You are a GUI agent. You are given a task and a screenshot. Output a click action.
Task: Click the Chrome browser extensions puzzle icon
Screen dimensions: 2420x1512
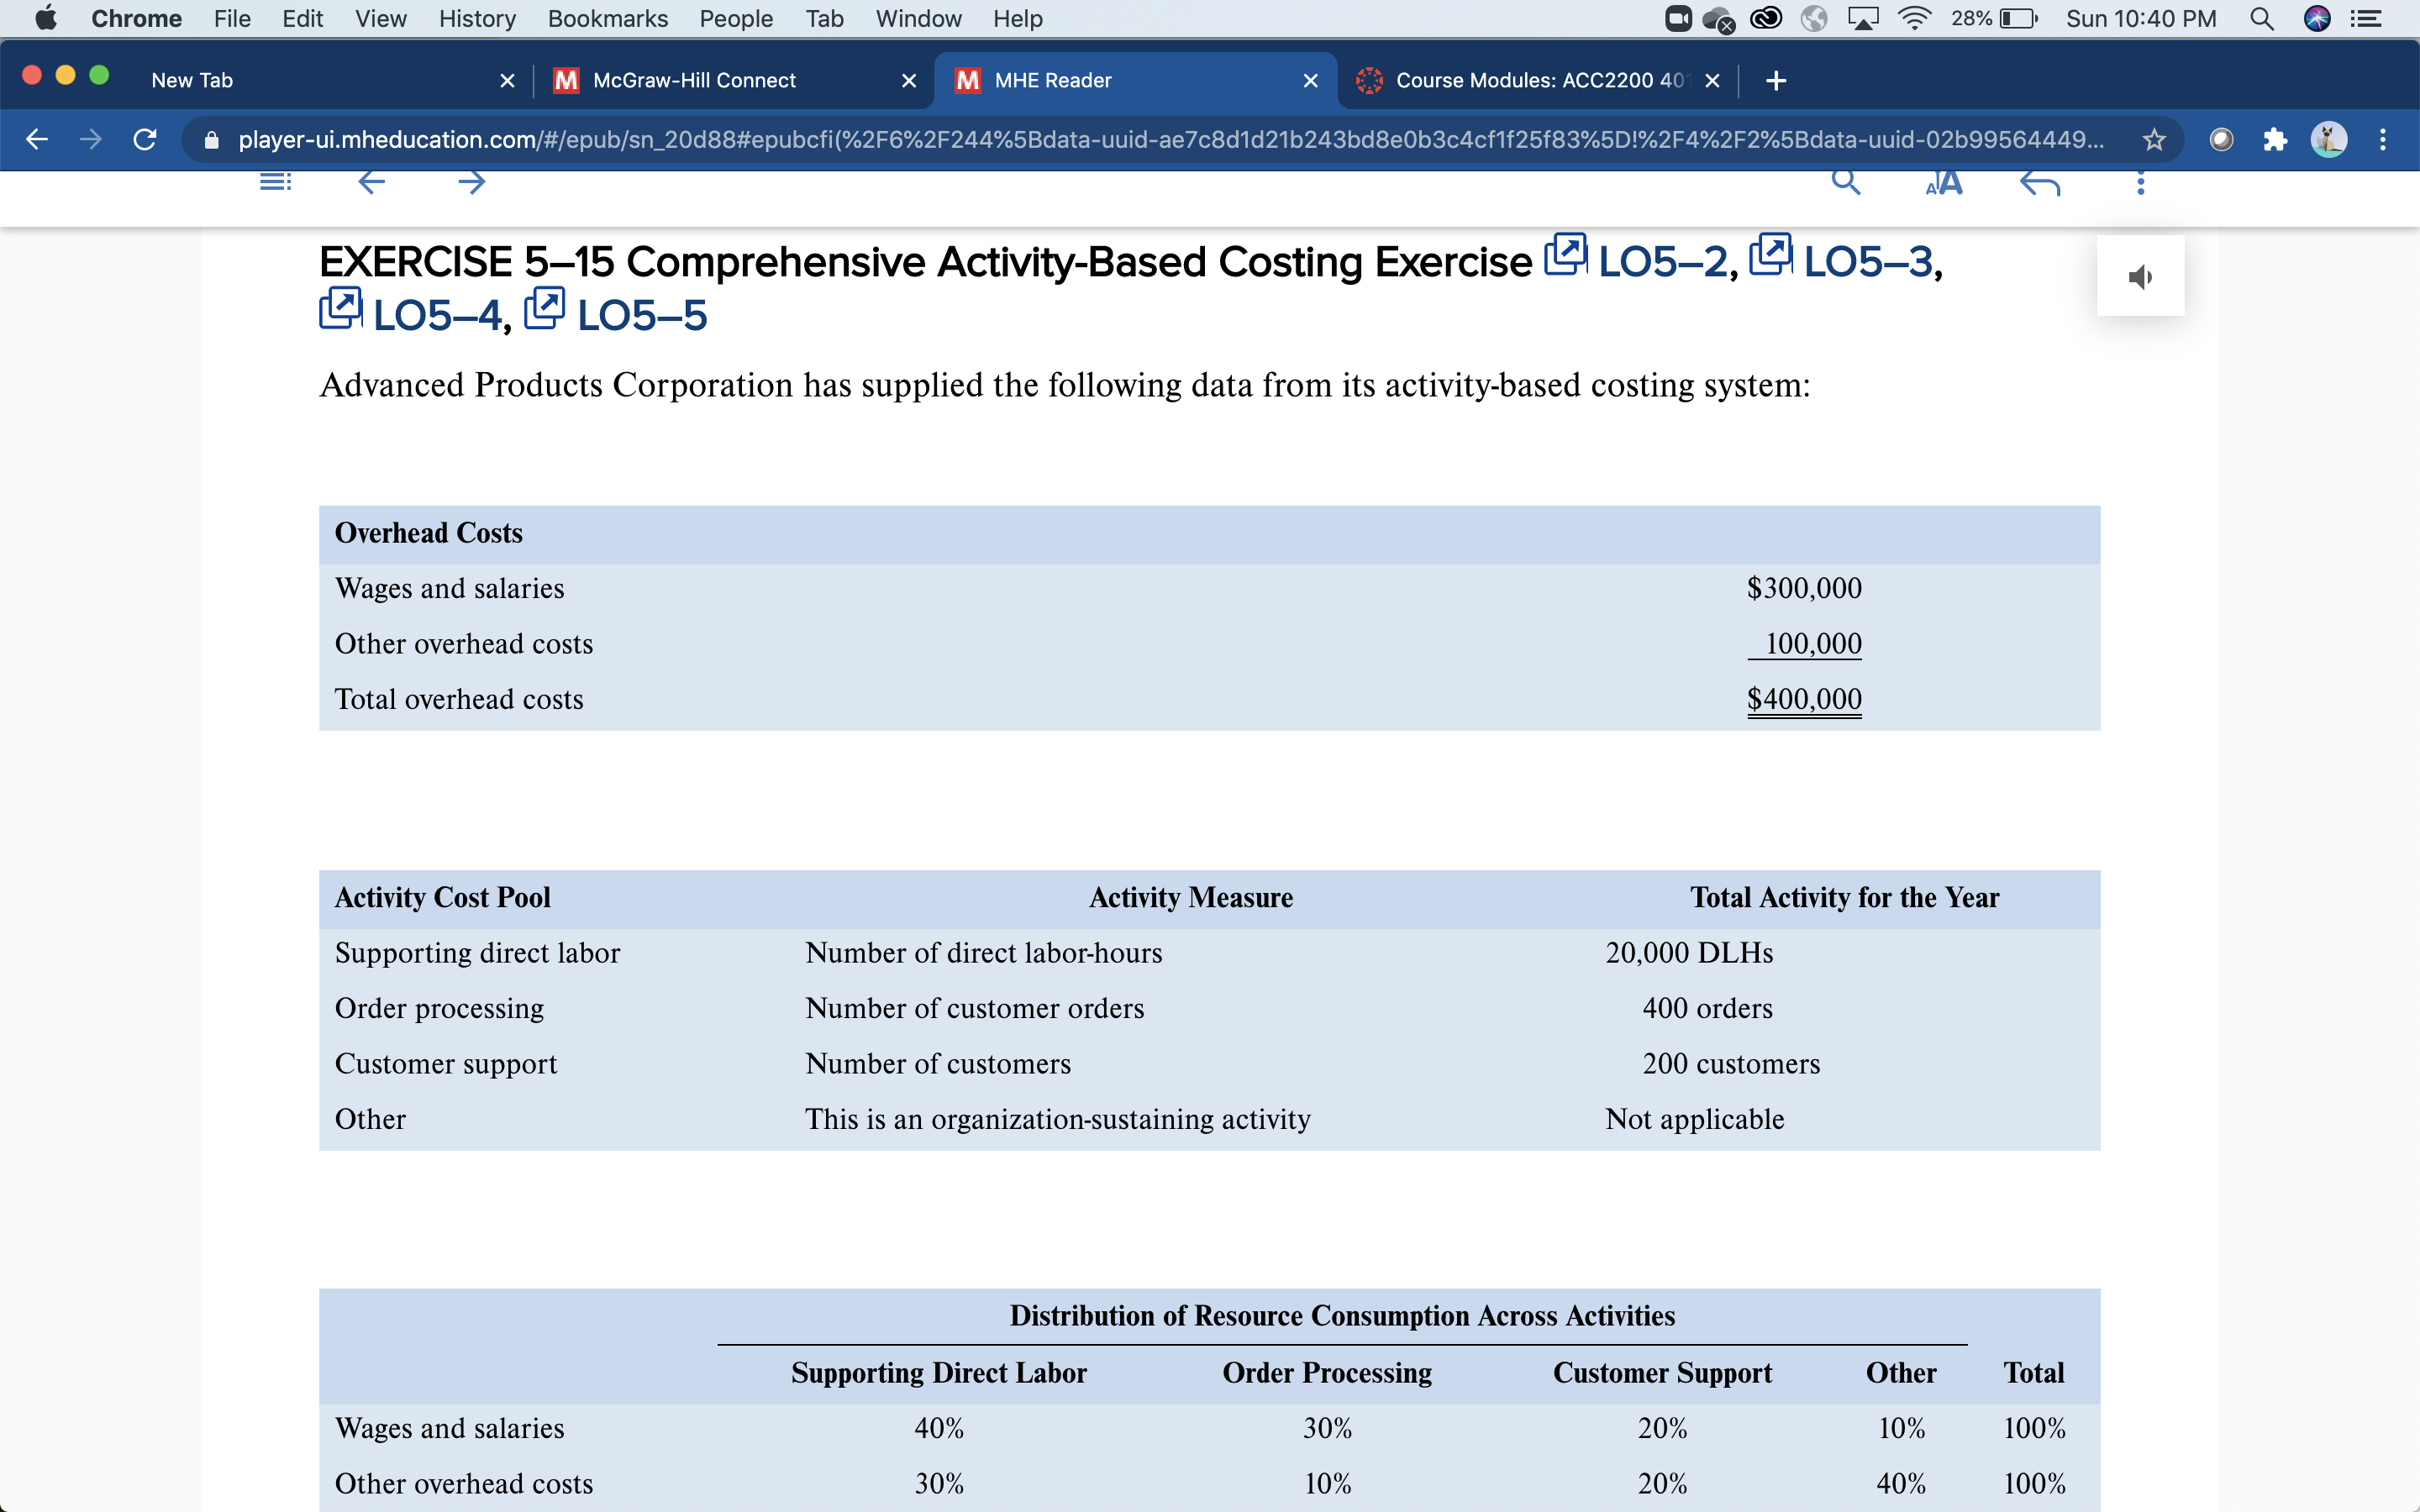2275,140
